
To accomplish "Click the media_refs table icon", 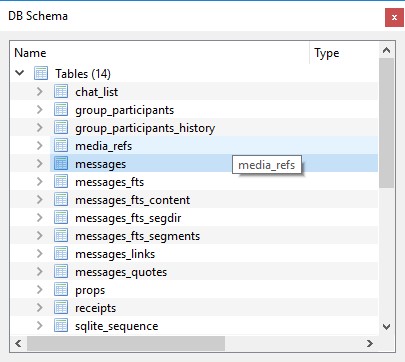I will click(61, 145).
